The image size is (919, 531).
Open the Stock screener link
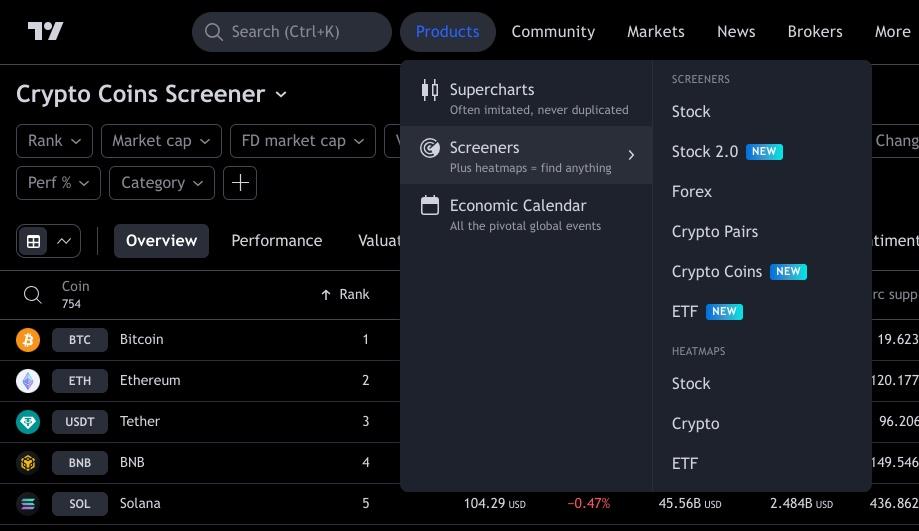691,111
